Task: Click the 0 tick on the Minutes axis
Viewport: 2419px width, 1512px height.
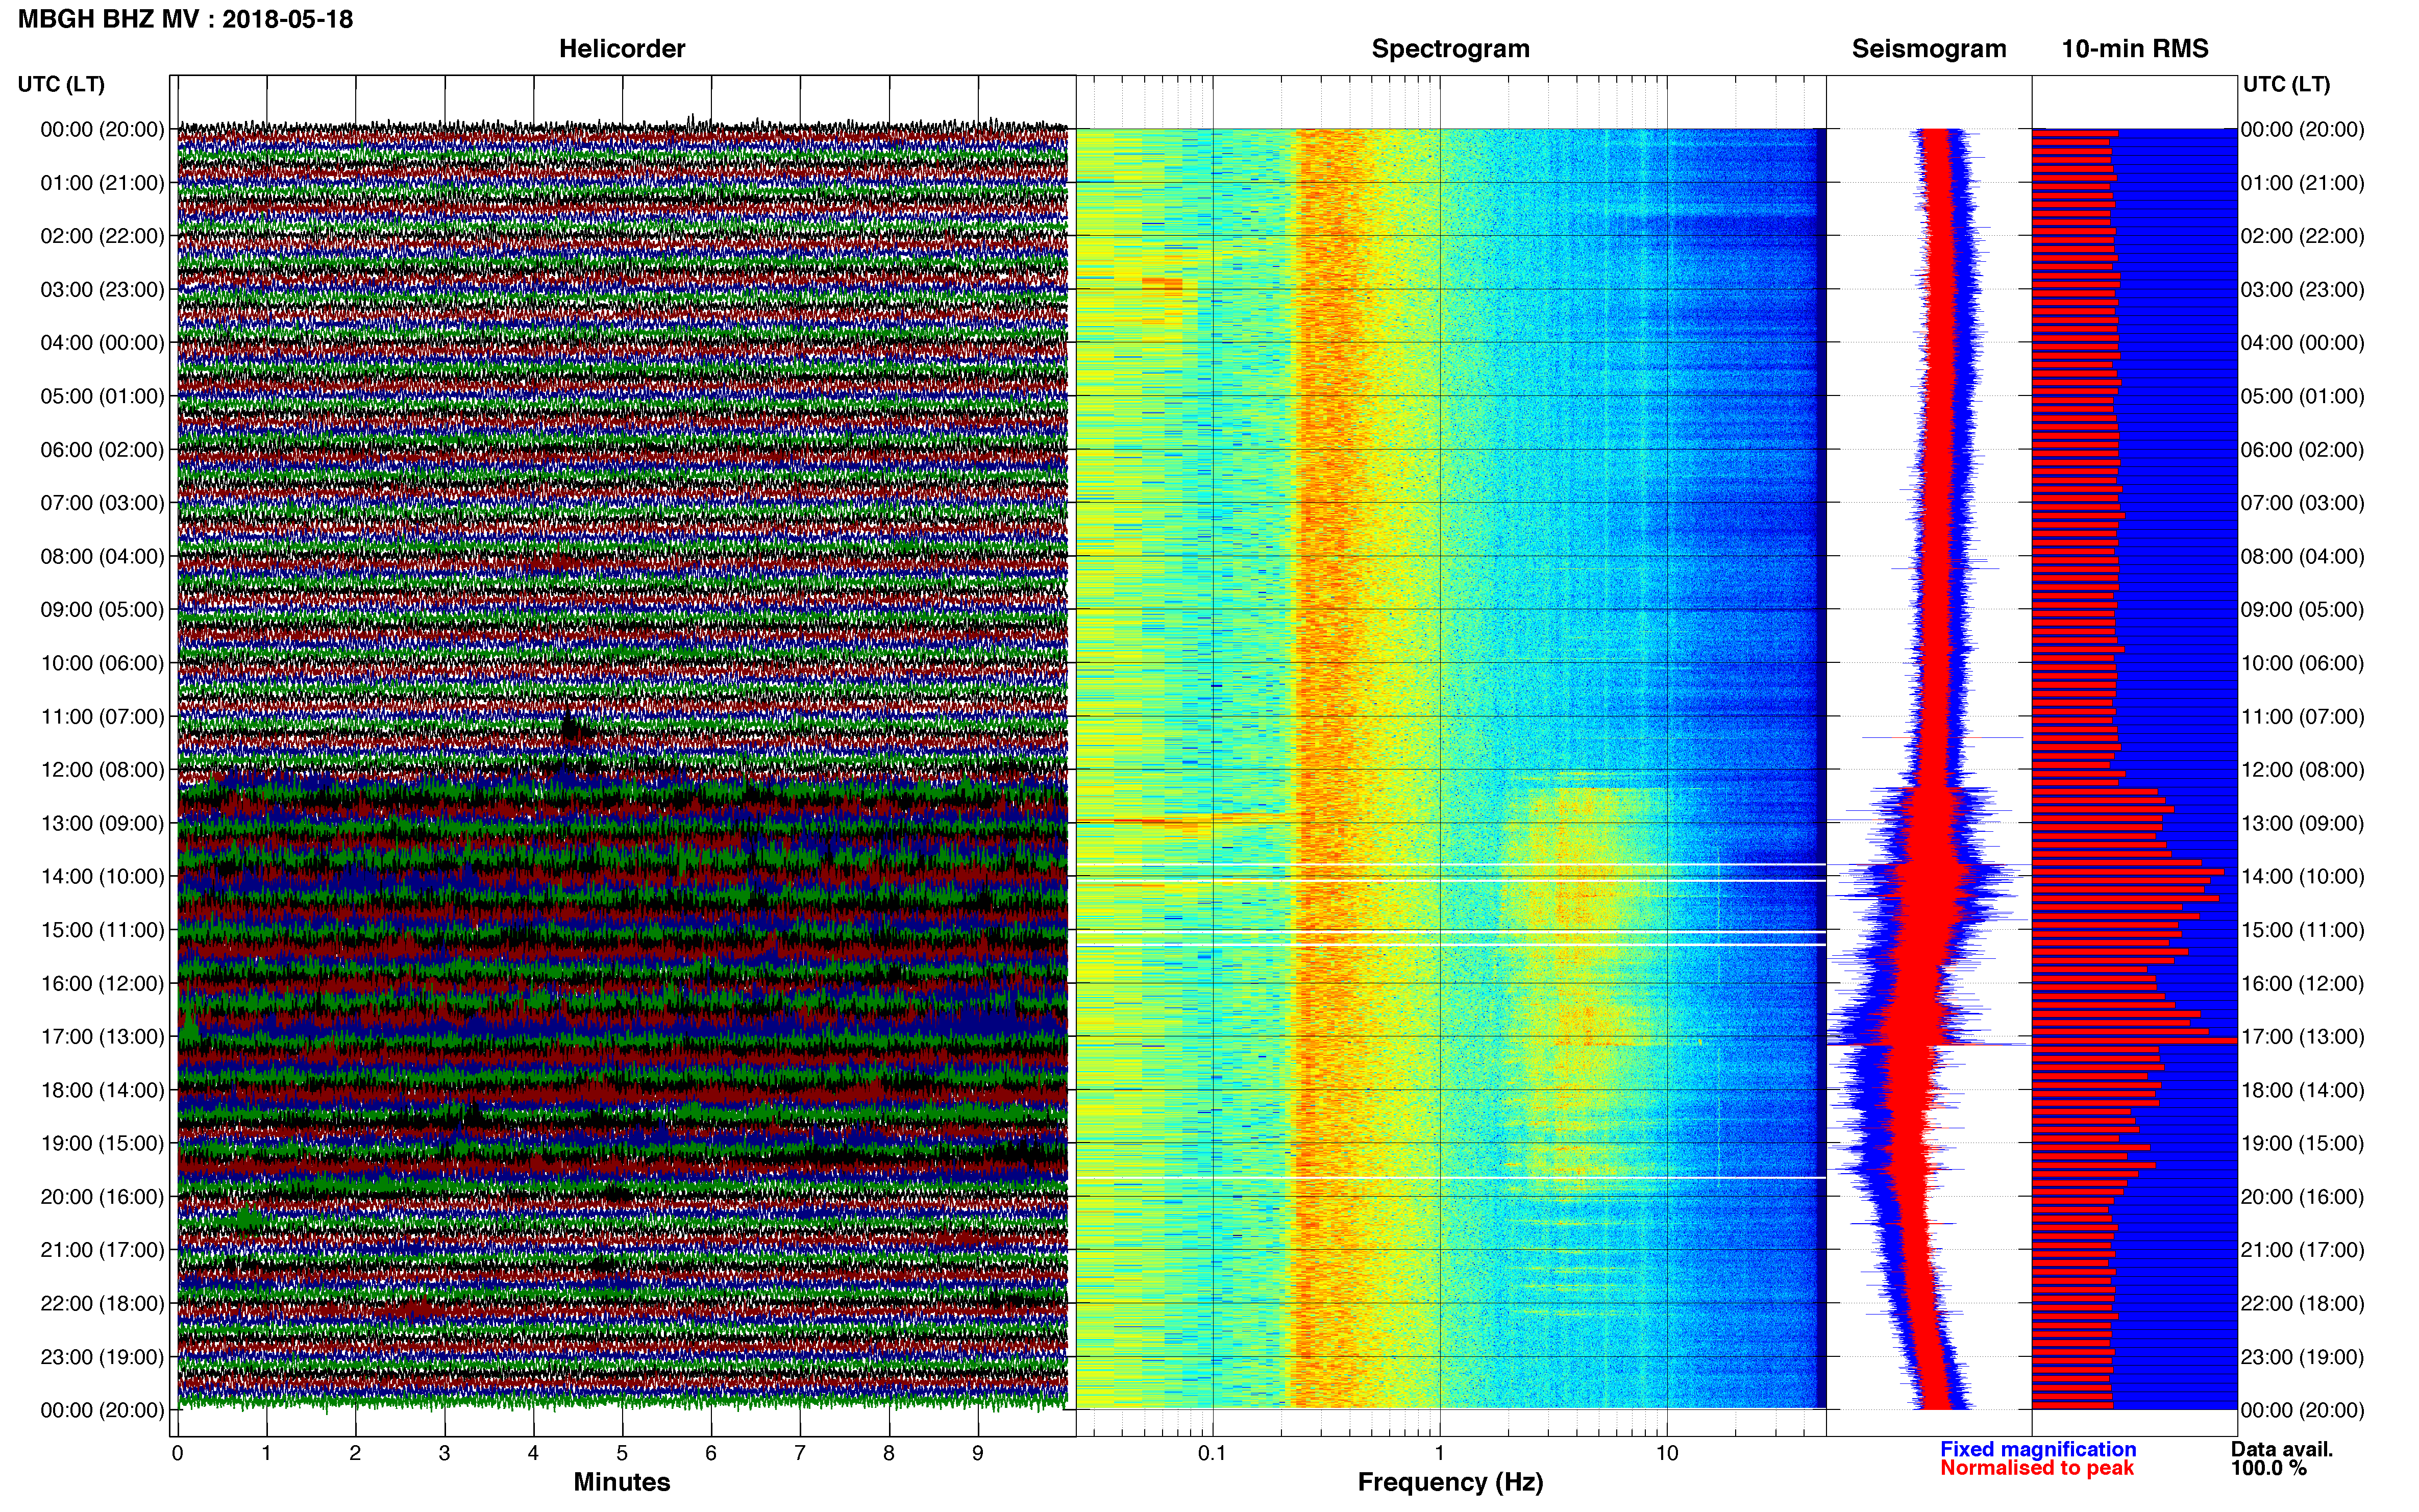Action: tap(178, 1453)
